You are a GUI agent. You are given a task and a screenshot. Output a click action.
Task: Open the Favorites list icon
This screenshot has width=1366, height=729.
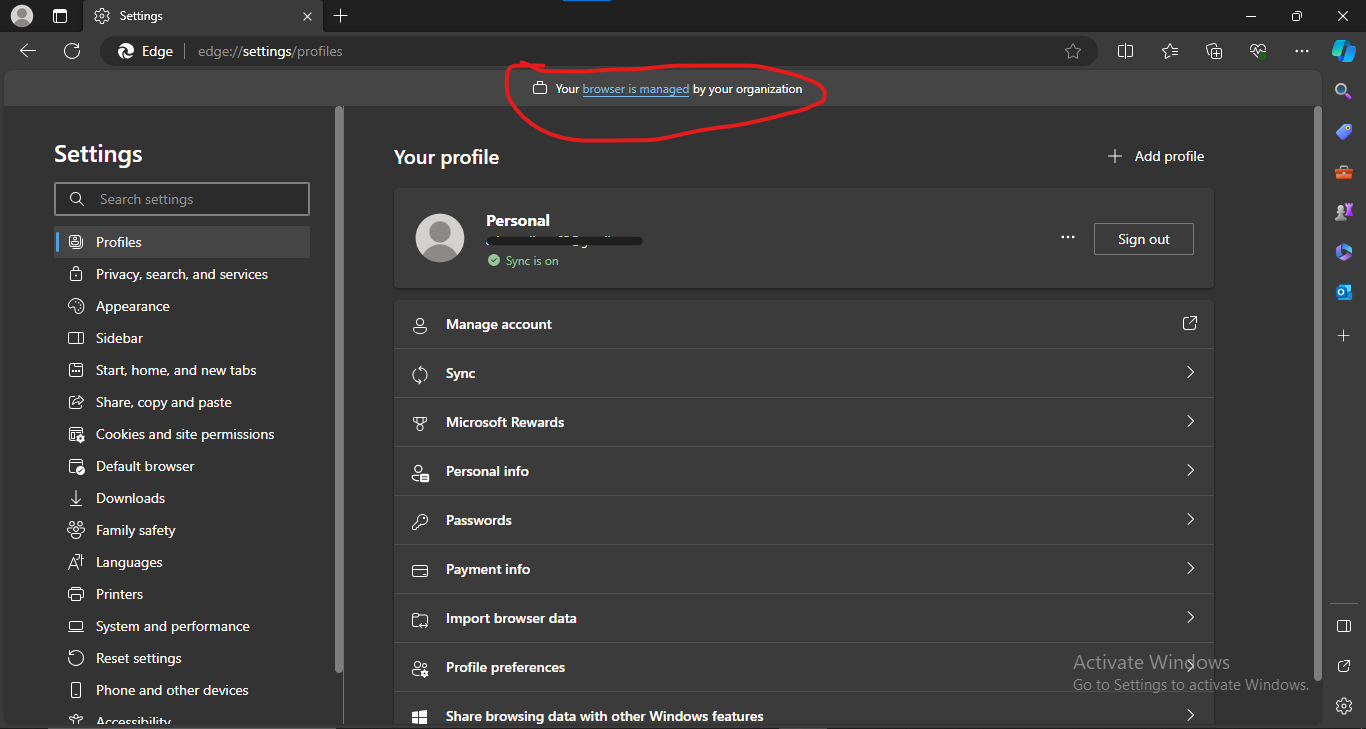coord(1170,51)
